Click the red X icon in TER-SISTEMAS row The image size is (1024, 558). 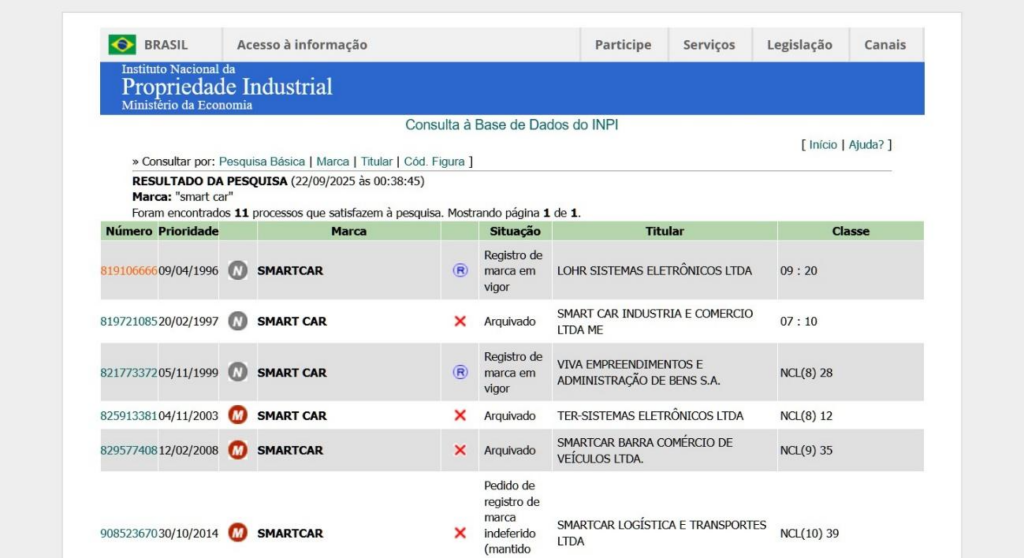pyautogui.click(x=460, y=415)
